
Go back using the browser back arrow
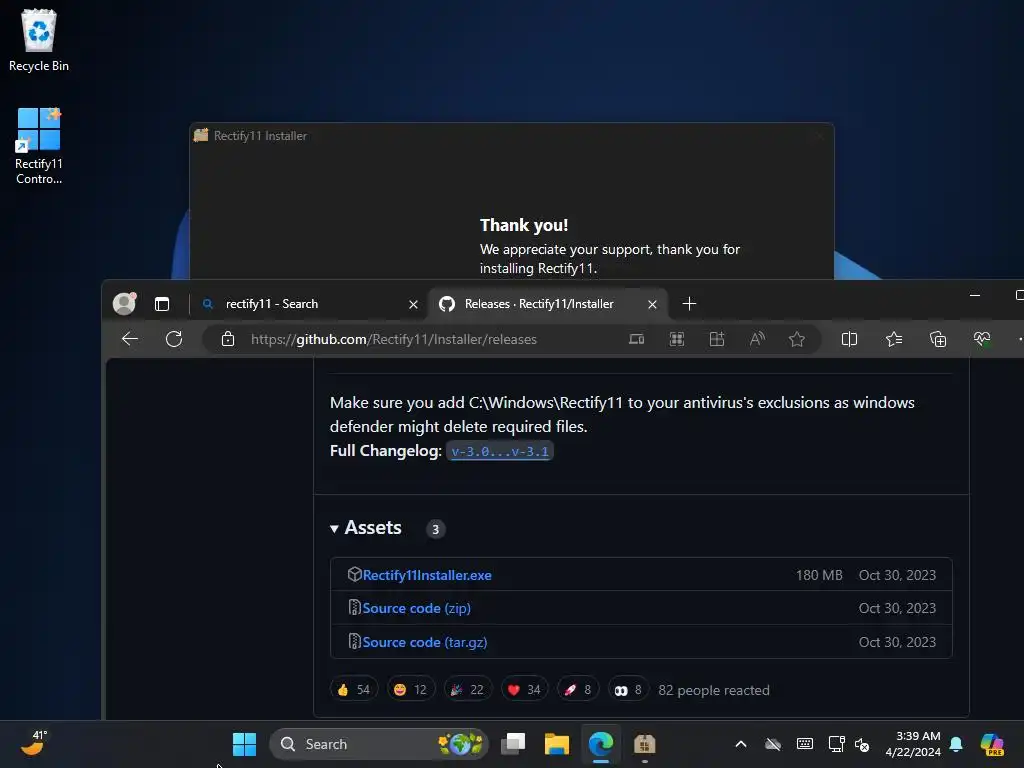click(130, 339)
